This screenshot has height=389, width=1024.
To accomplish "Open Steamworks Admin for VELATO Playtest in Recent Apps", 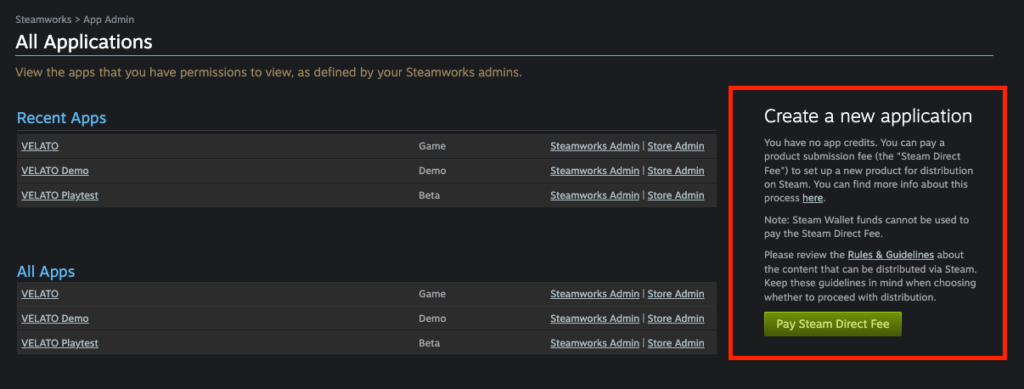I will (594, 195).
